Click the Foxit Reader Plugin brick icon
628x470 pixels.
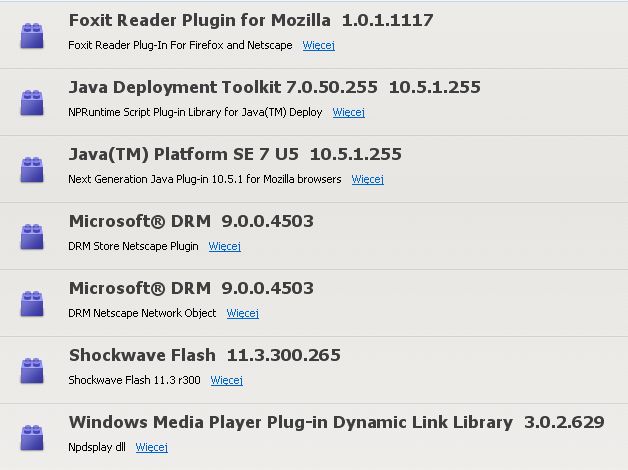(32, 36)
